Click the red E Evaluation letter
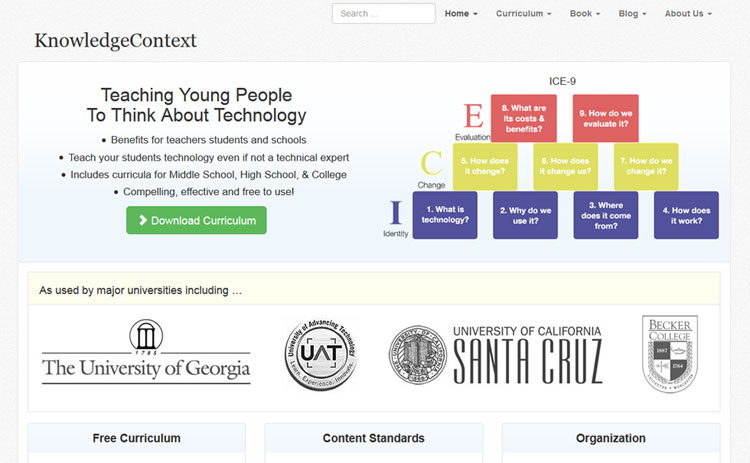The height and width of the screenshot is (463, 750). [x=473, y=115]
